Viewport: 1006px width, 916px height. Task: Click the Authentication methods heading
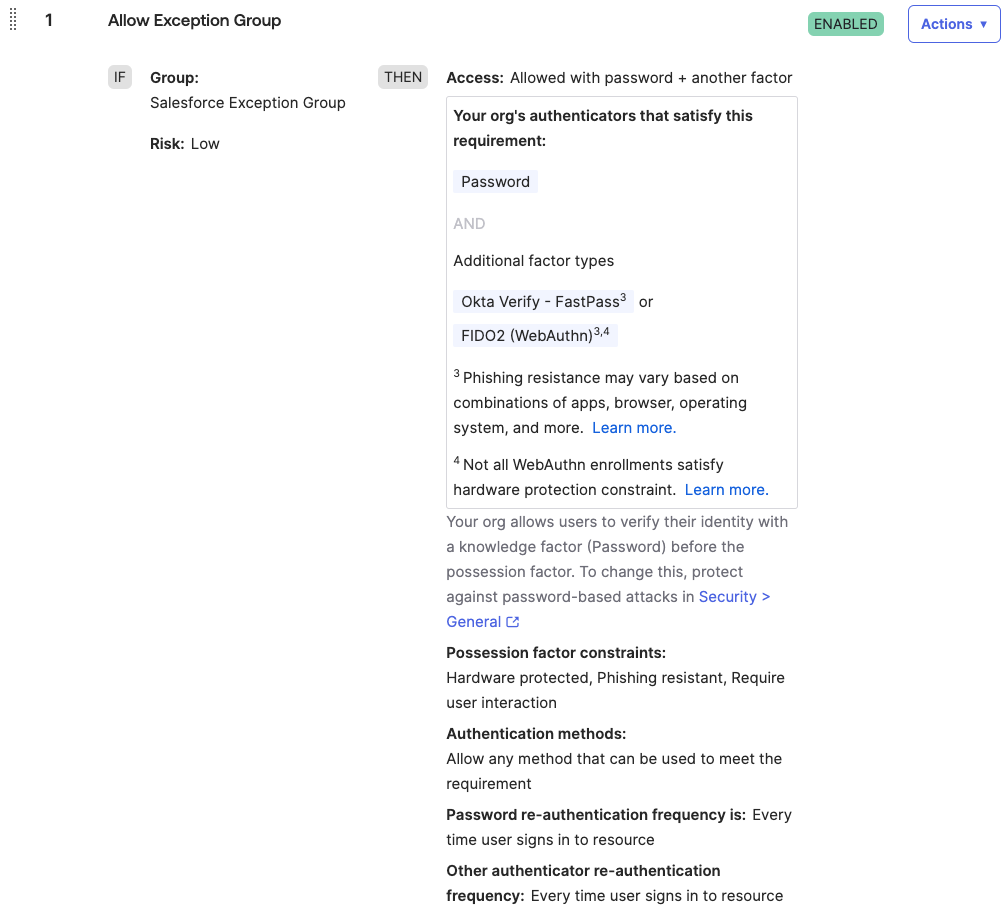536,734
